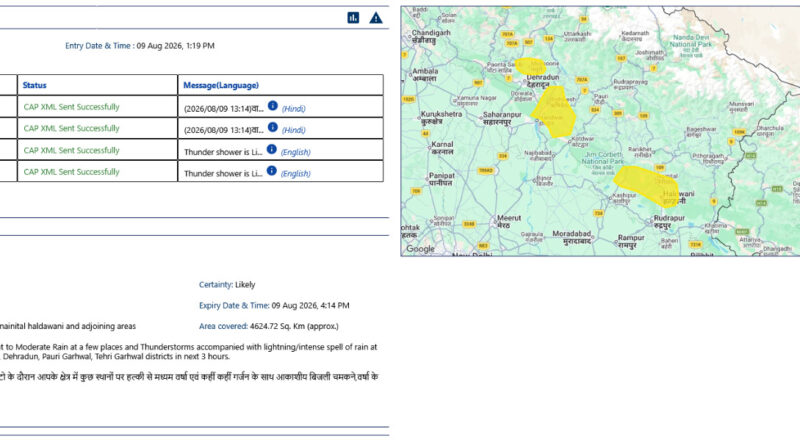Click the second (English) language link
The image size is (800, 445).
(295, 174)
